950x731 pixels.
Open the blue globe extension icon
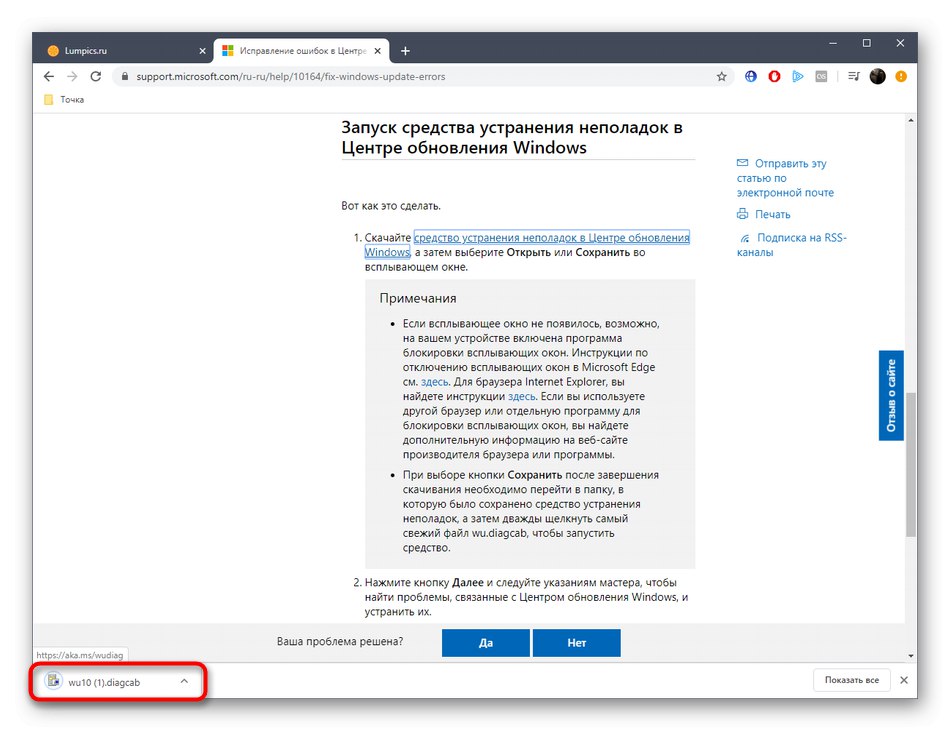pos(751,76)
